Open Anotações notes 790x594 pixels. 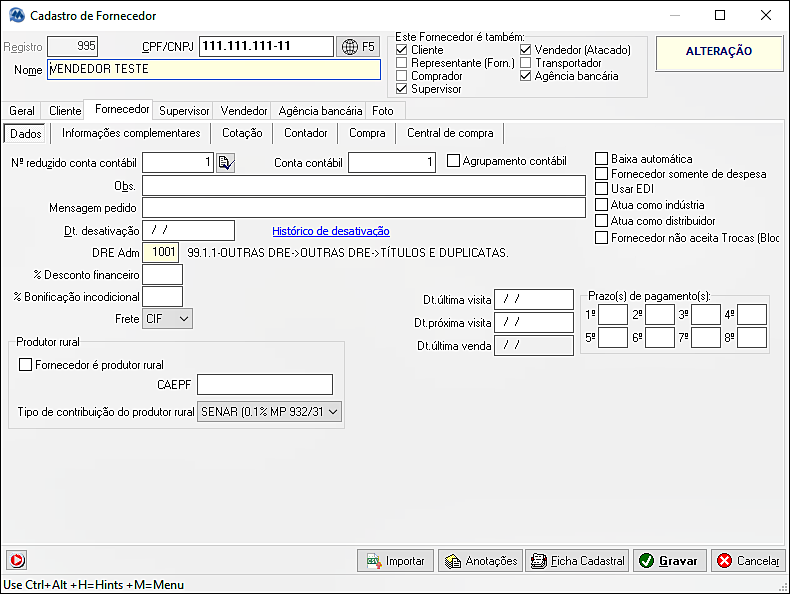[x=481, y=561]
